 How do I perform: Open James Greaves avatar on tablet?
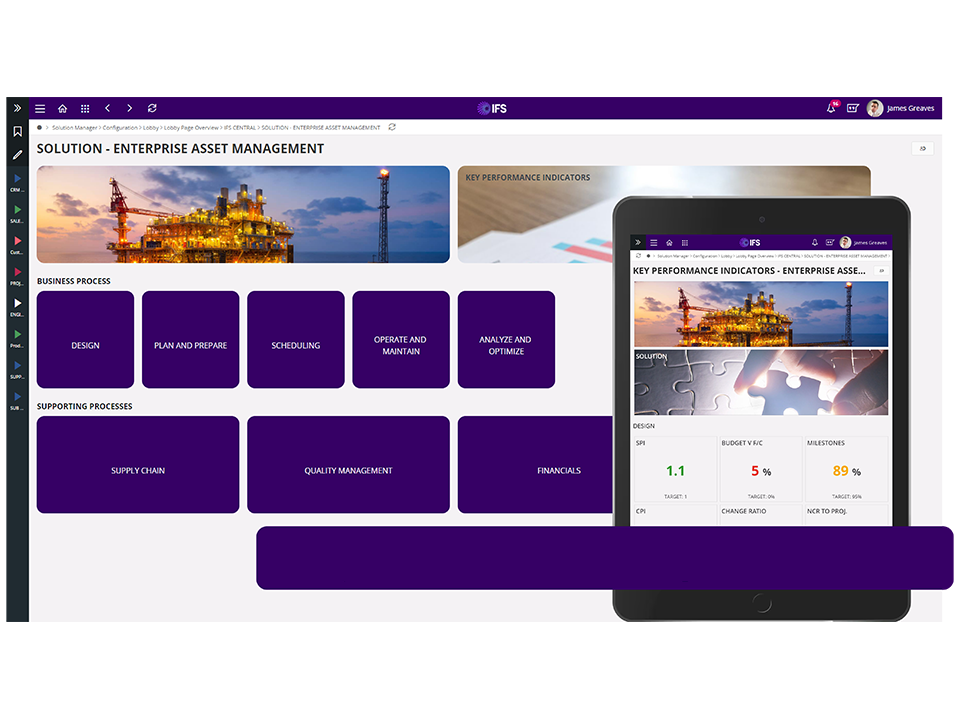click(846, 242)
